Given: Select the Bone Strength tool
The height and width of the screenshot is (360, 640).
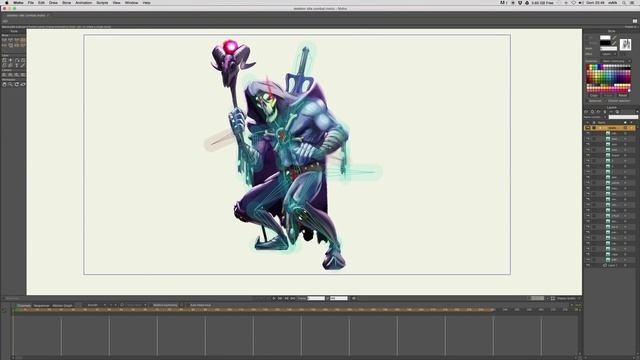Looking at the screenshot, I should coord(4,45).
